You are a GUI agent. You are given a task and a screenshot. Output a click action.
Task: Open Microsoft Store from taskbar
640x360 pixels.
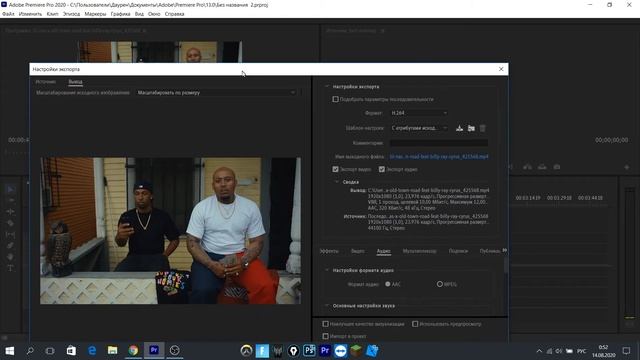click(71, 351)
